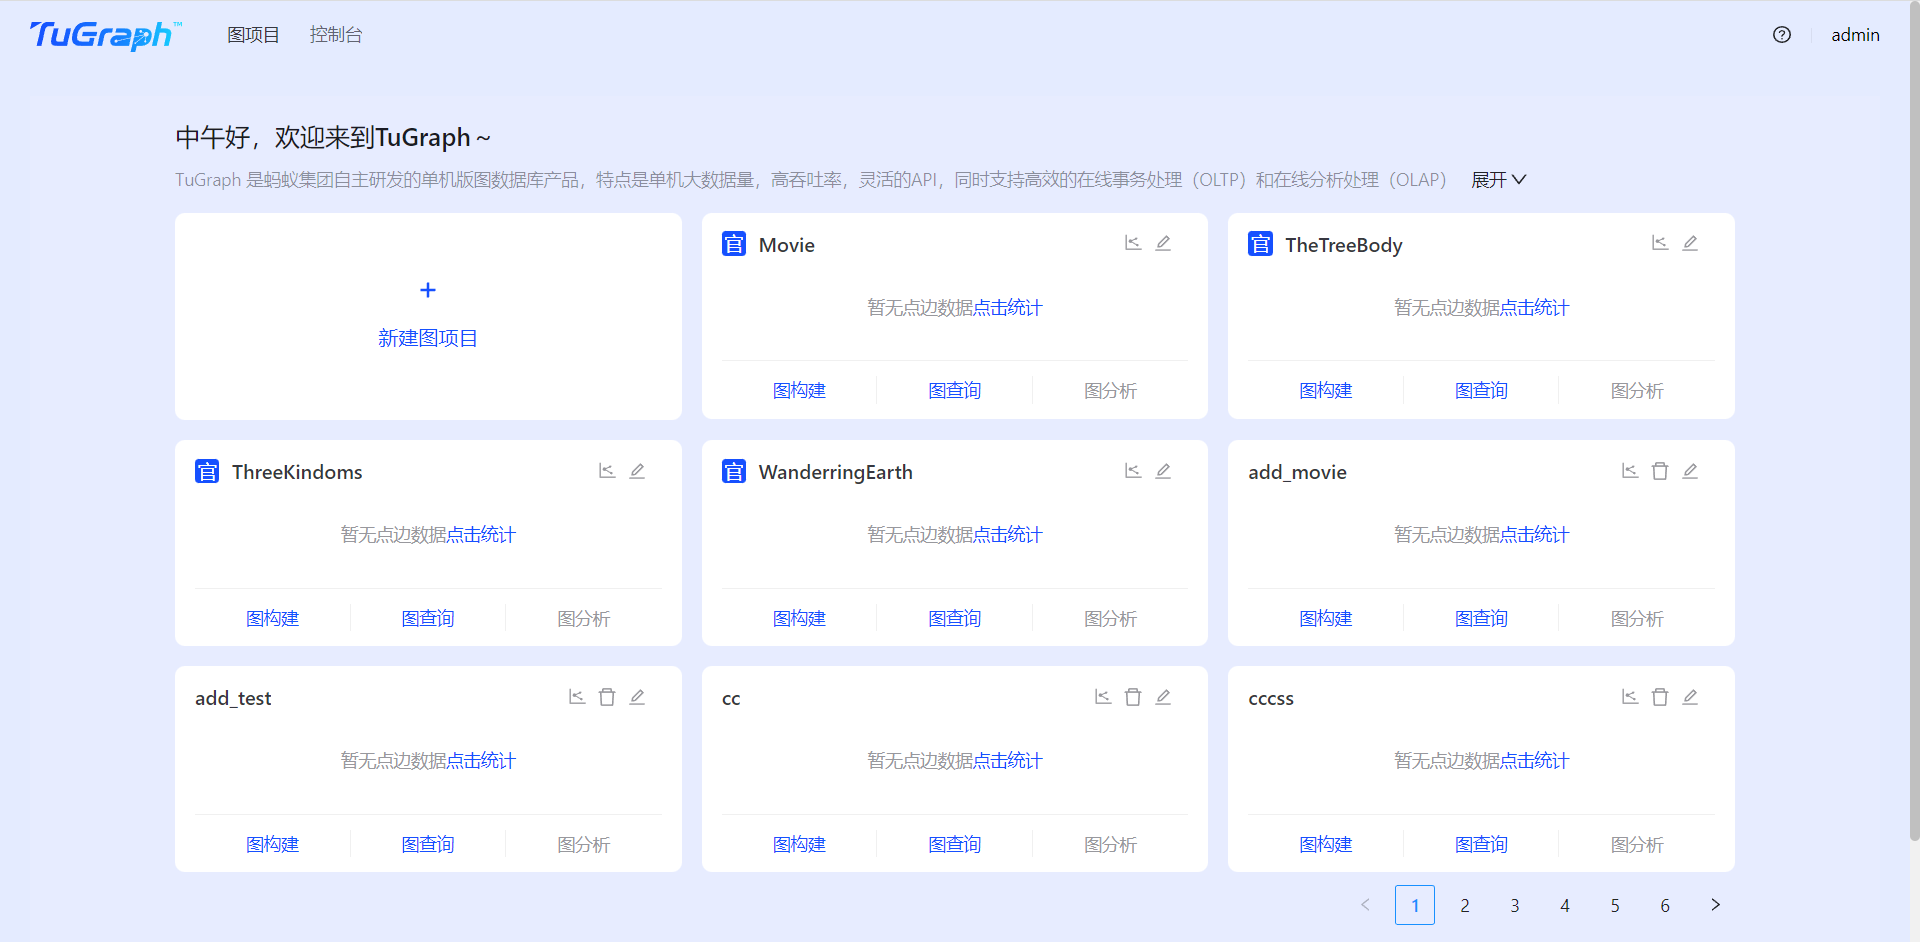Image resolution: width=1920 pixels, height=942 pixels.
Task: Open 图查询 for add_test
Action: 428,845
